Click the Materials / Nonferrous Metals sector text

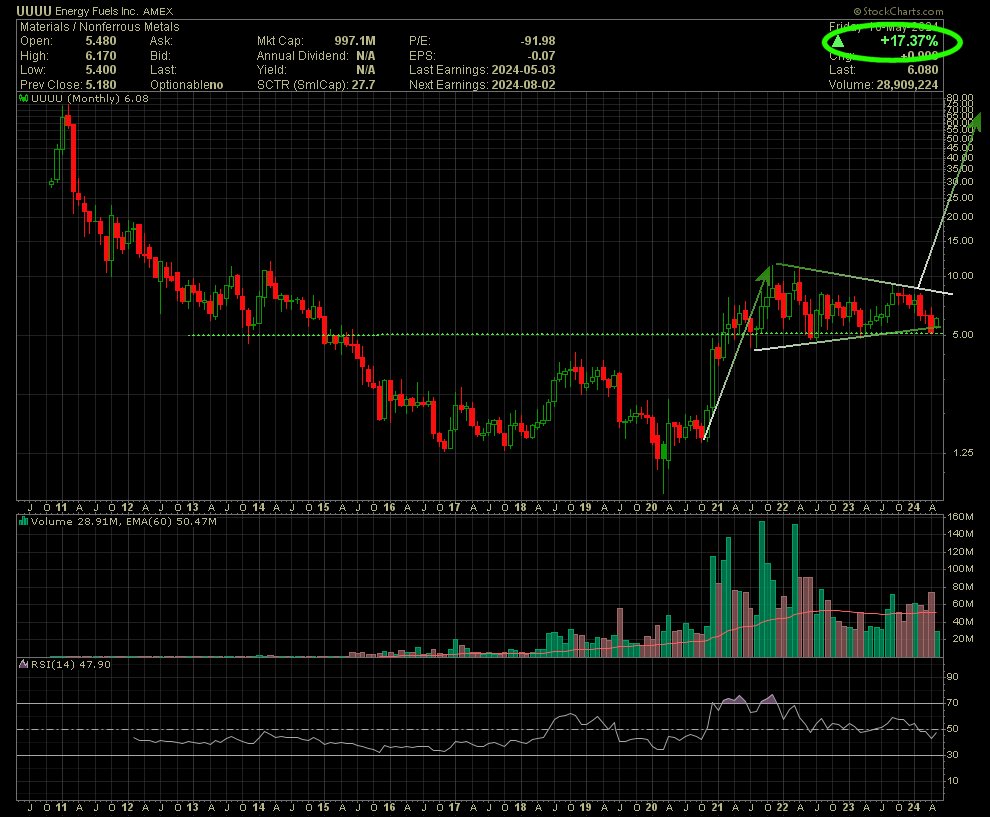point(98,26)
